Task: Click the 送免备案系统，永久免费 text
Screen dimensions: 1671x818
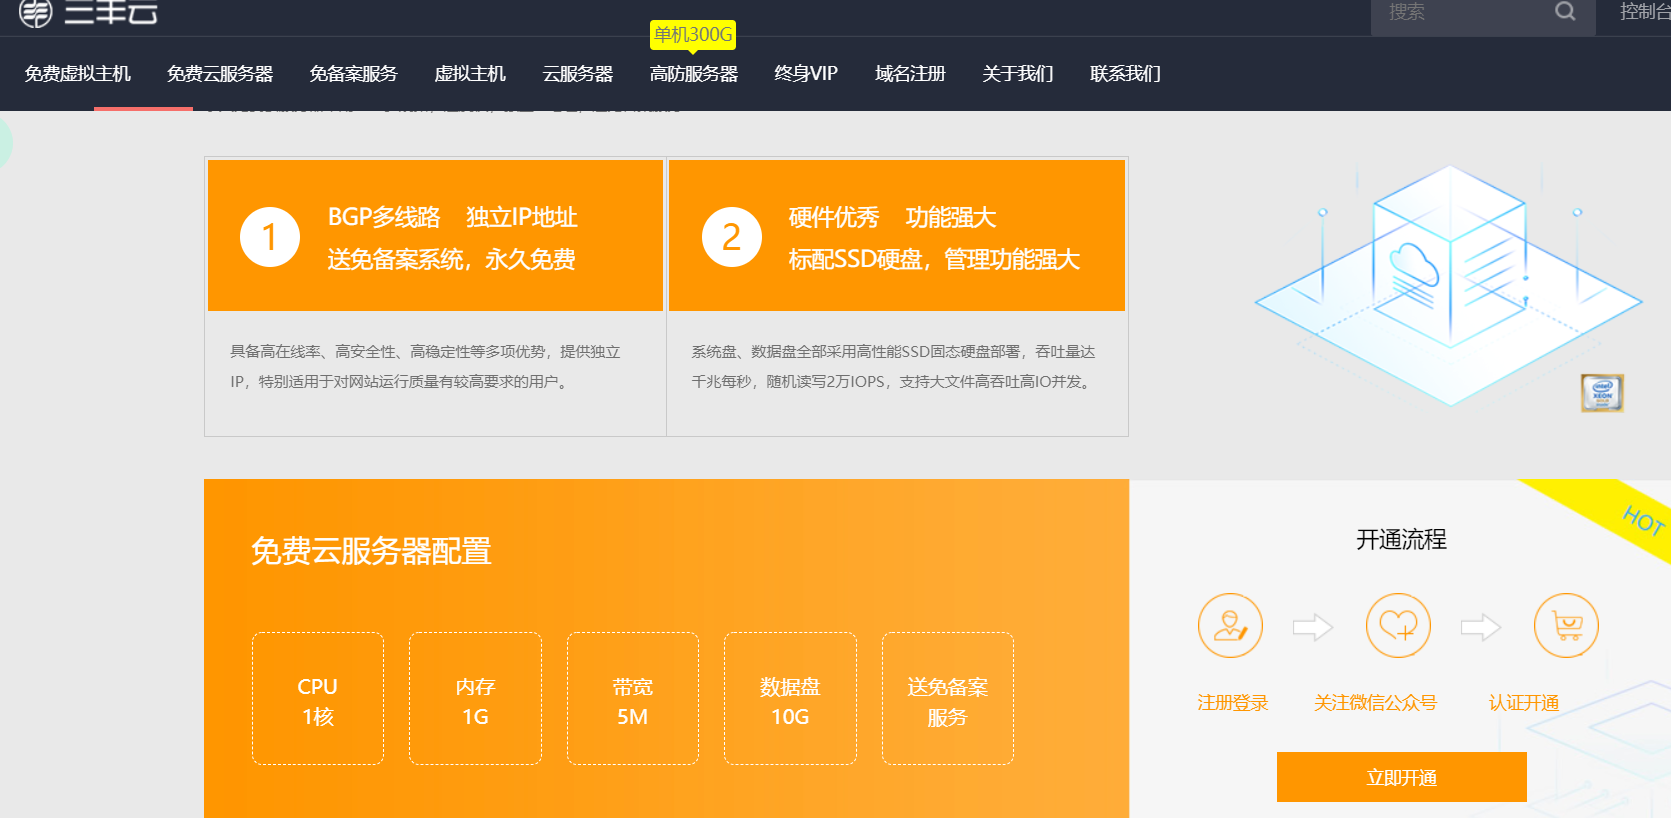Action: tap(451, 260)
